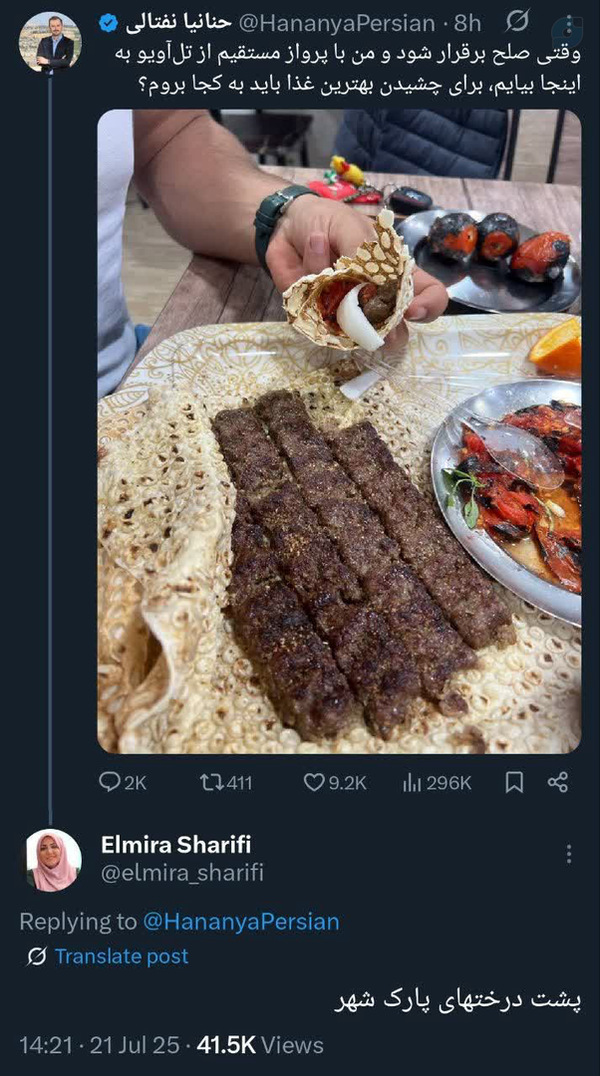Open Hananya Naftali's profile picture
The height and width of the screenshot is (1076, 600).
[x=50, y=42]
